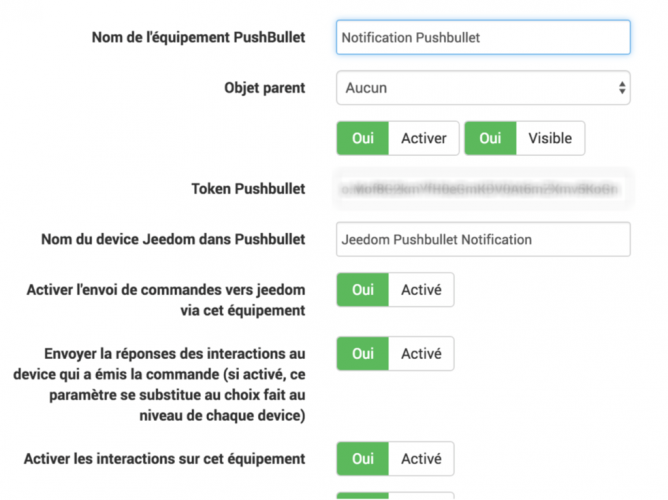Click the Objet parent label
The image size is (668, 500).
coord(265,88)
